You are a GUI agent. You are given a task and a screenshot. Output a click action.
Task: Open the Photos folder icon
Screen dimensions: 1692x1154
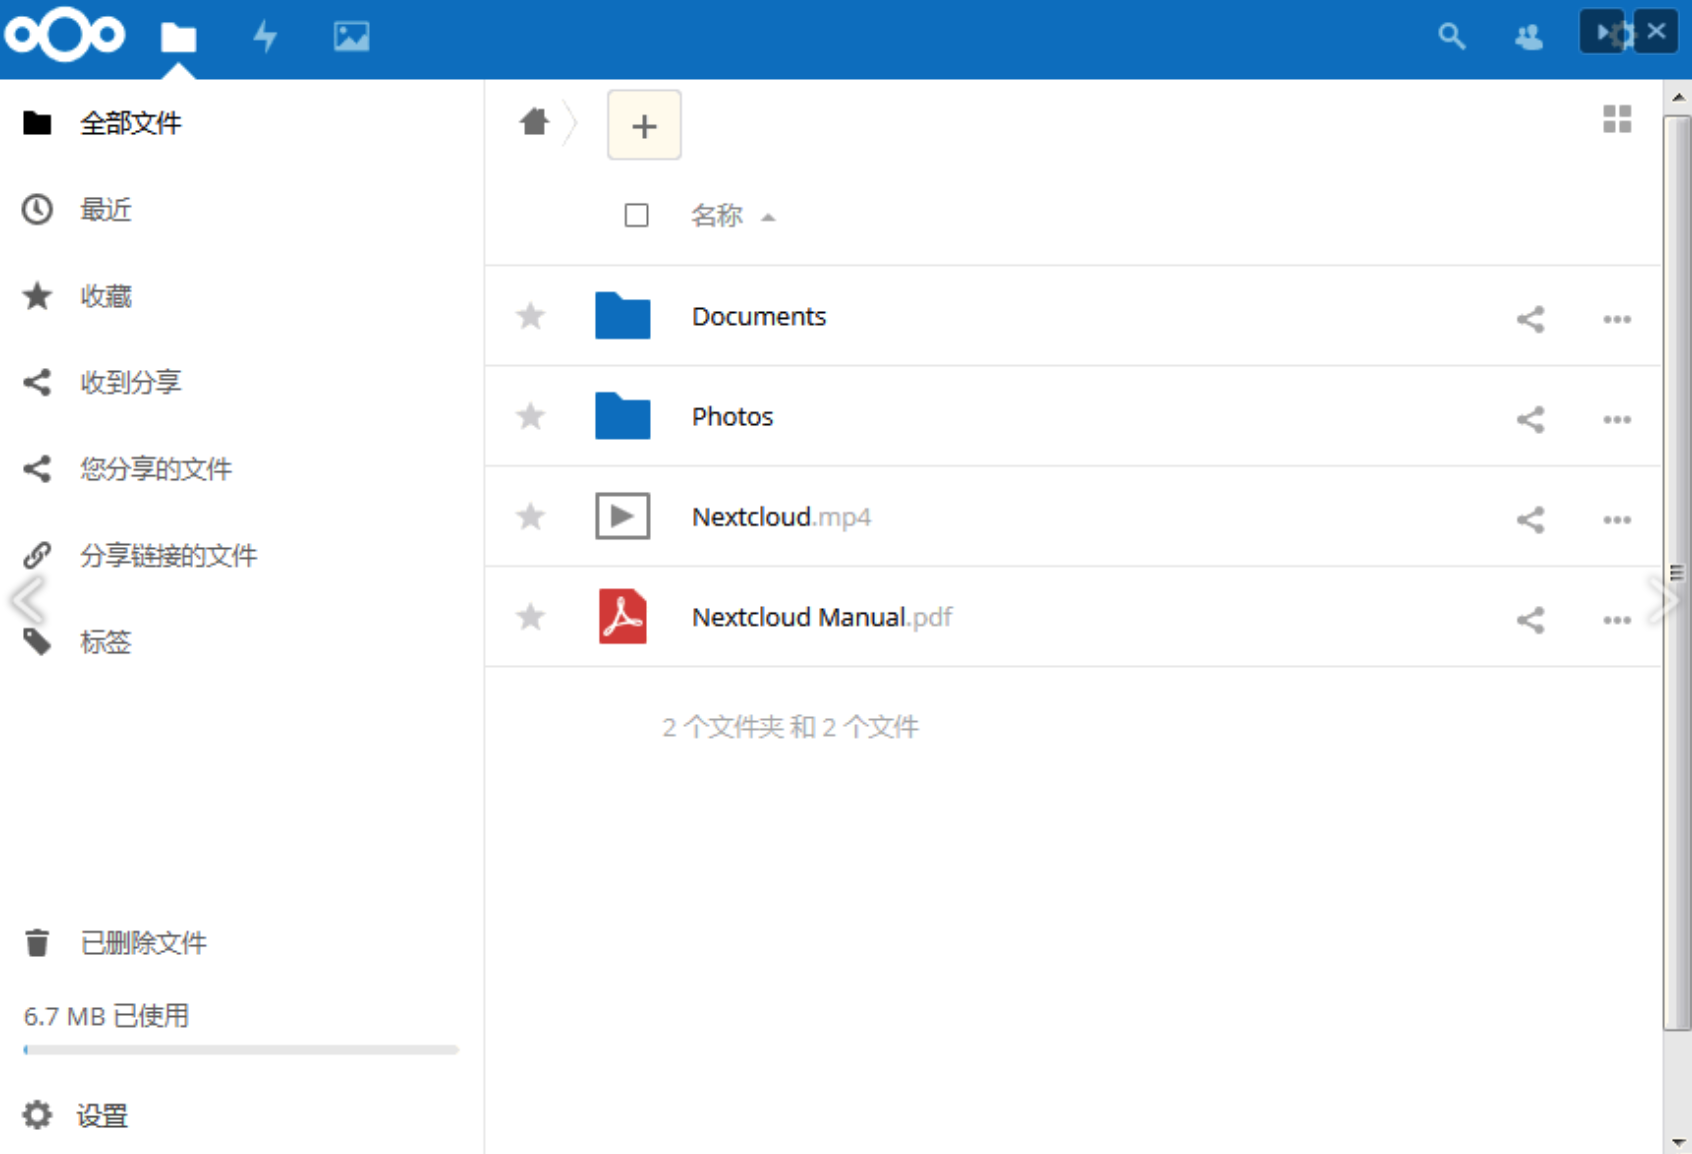622,415
